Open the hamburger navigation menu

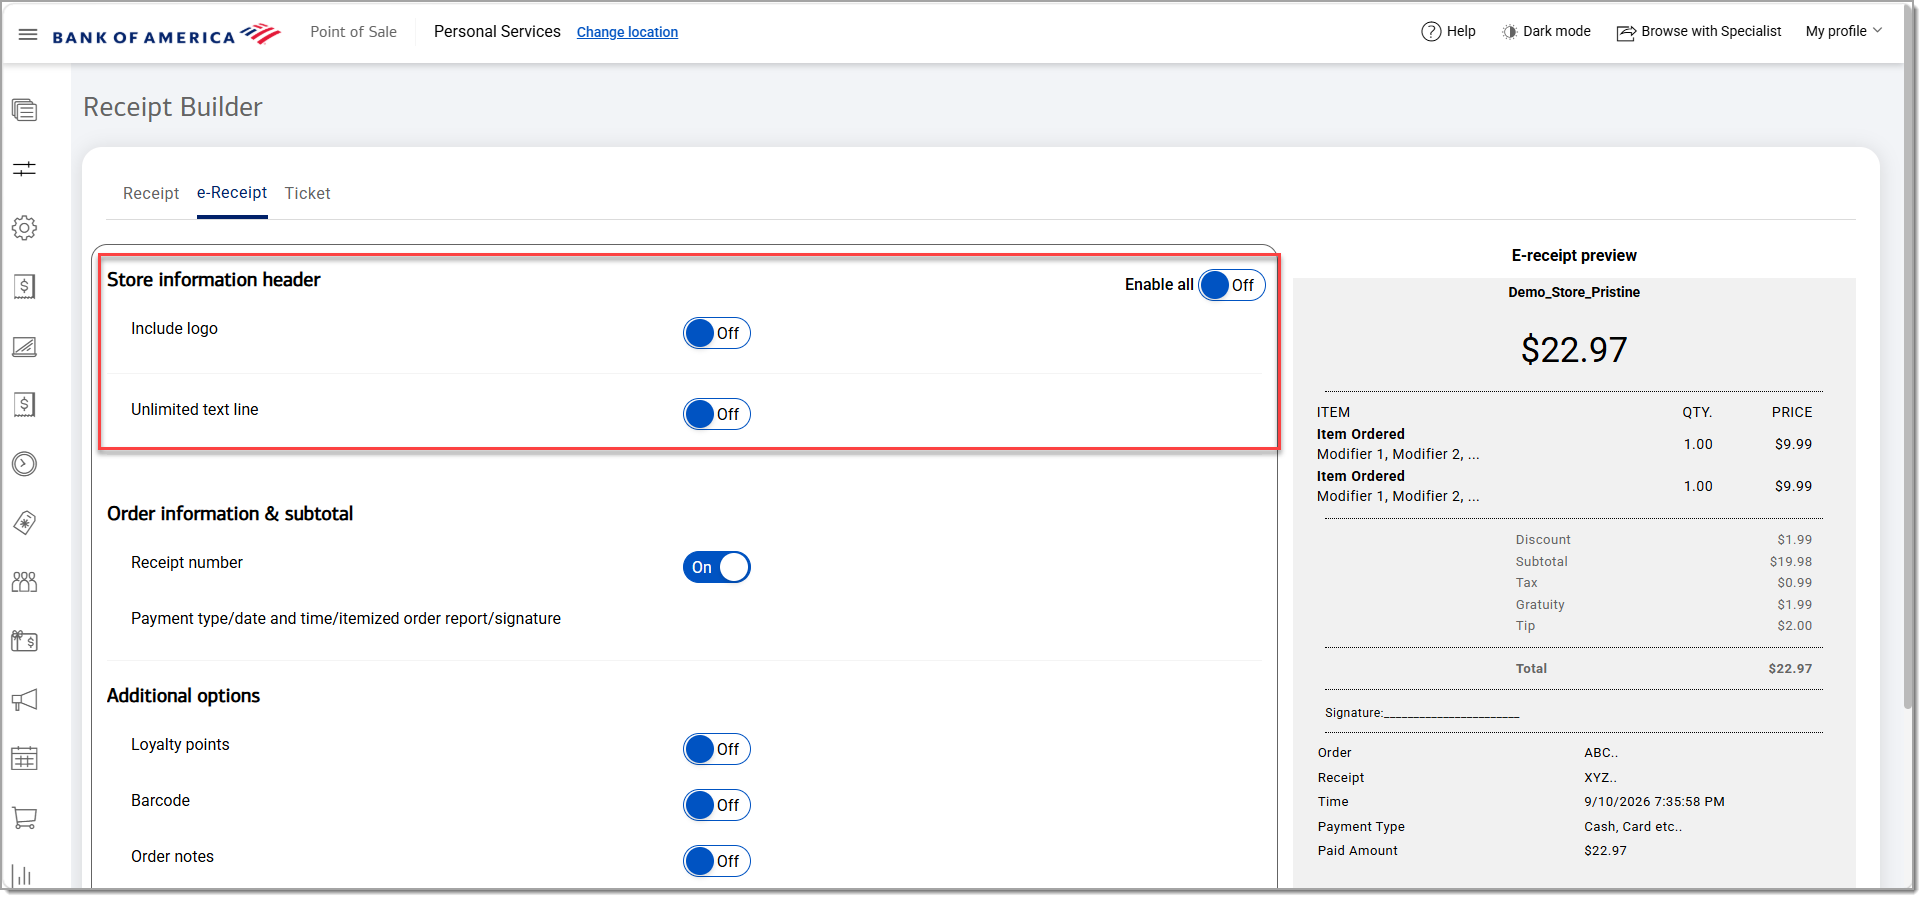pyautogui.click(x=28, y=34)
